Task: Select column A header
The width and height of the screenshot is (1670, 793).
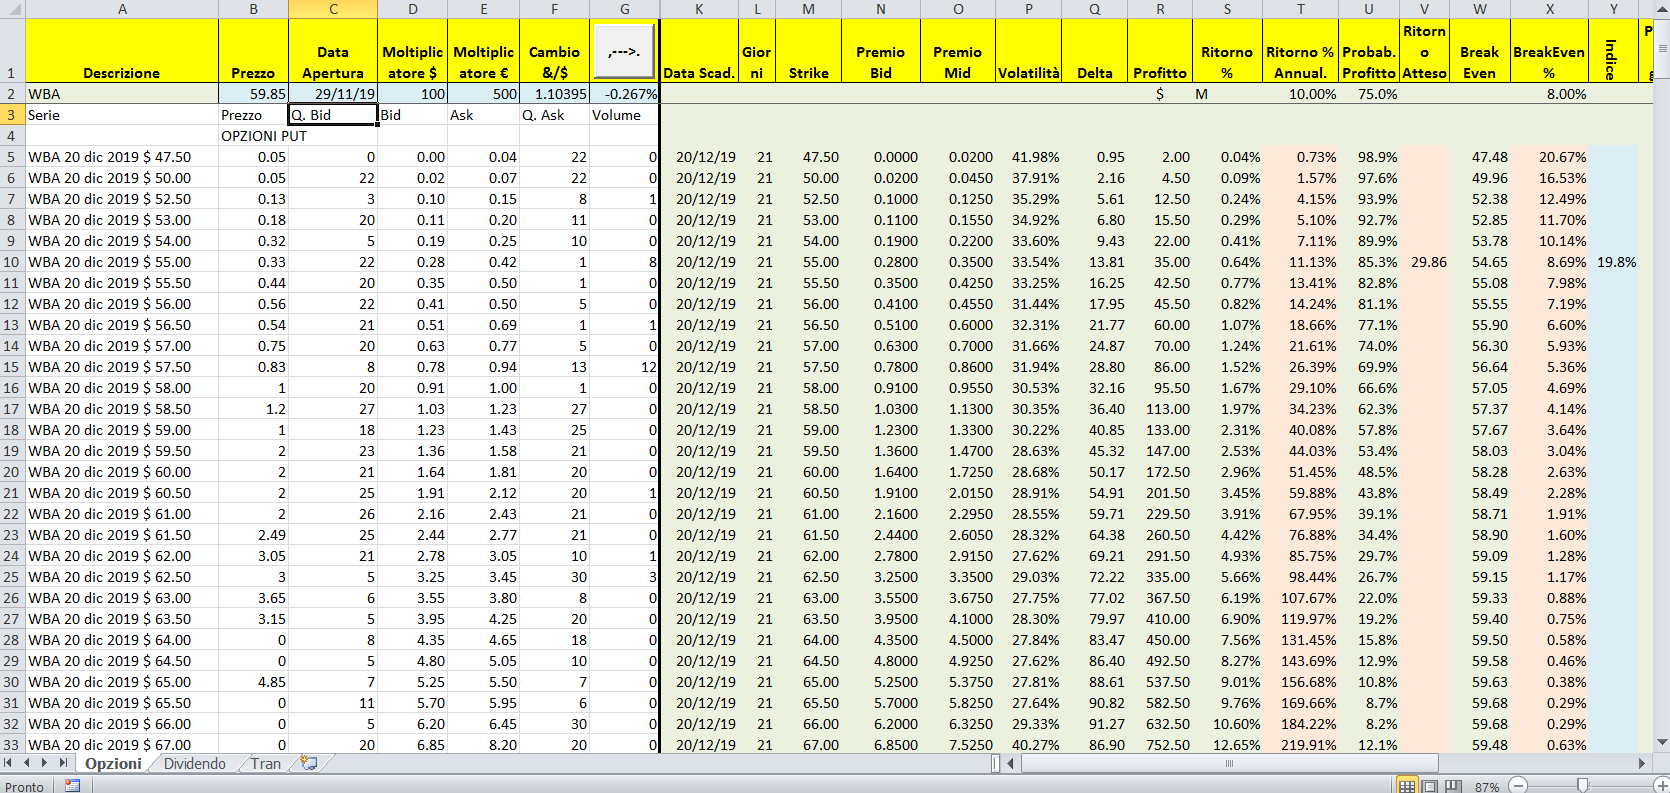Action: click(122, 9)
